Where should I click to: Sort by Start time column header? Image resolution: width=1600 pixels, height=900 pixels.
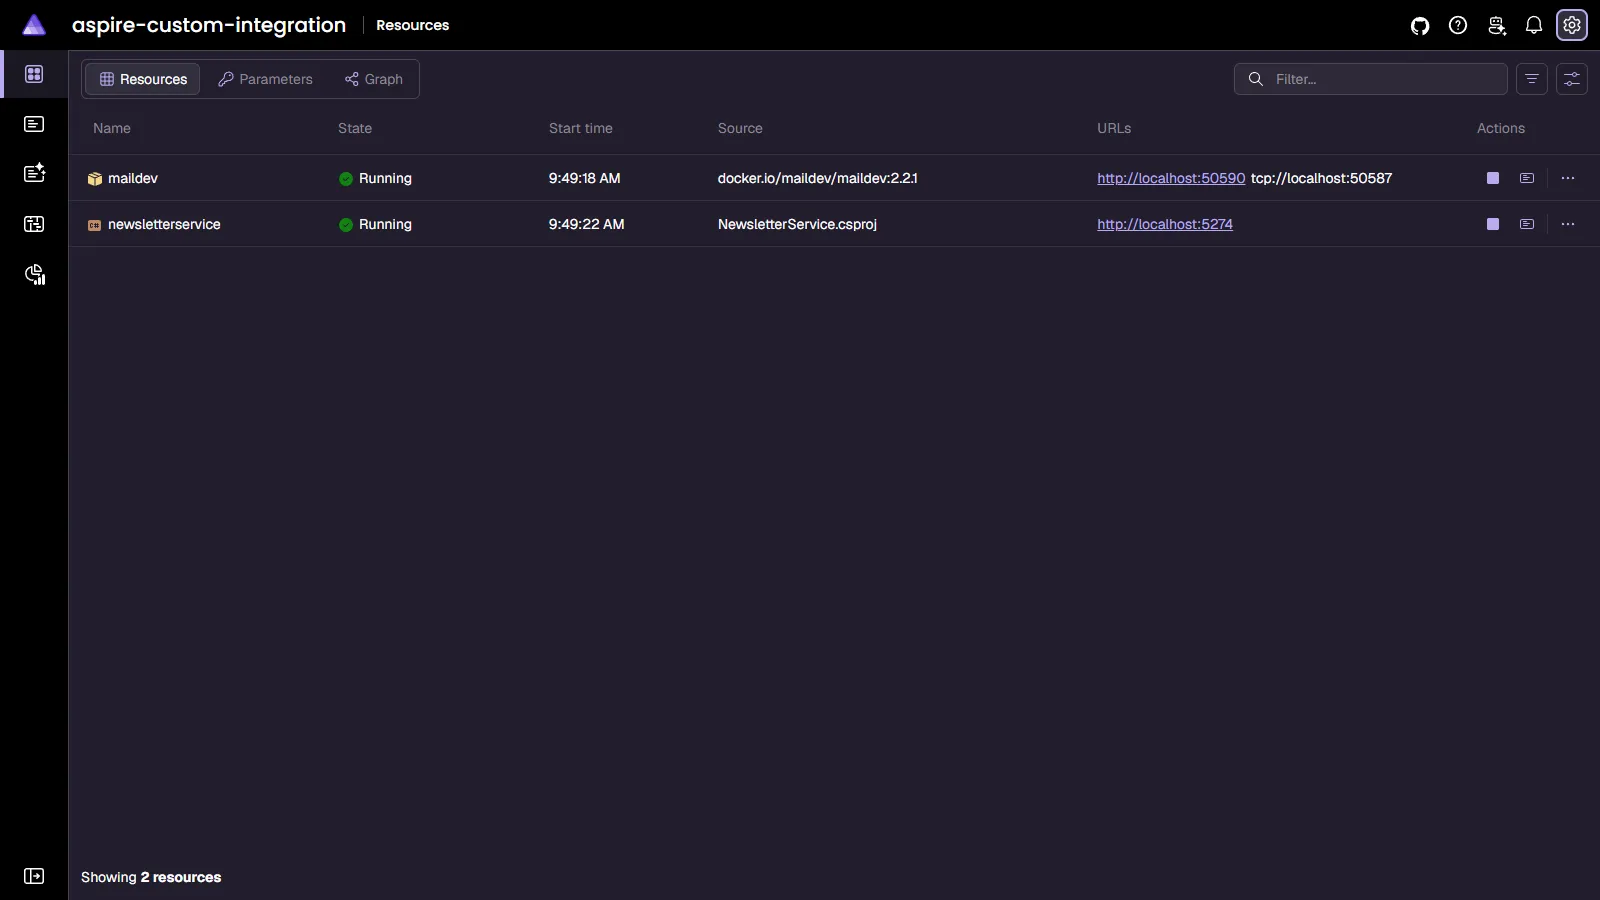tap(581, 128)
